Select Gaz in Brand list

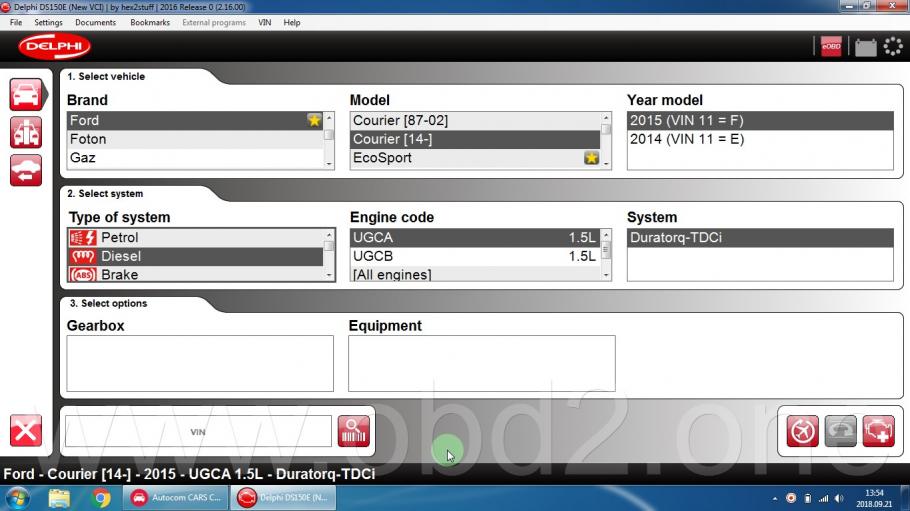[195, 158]
